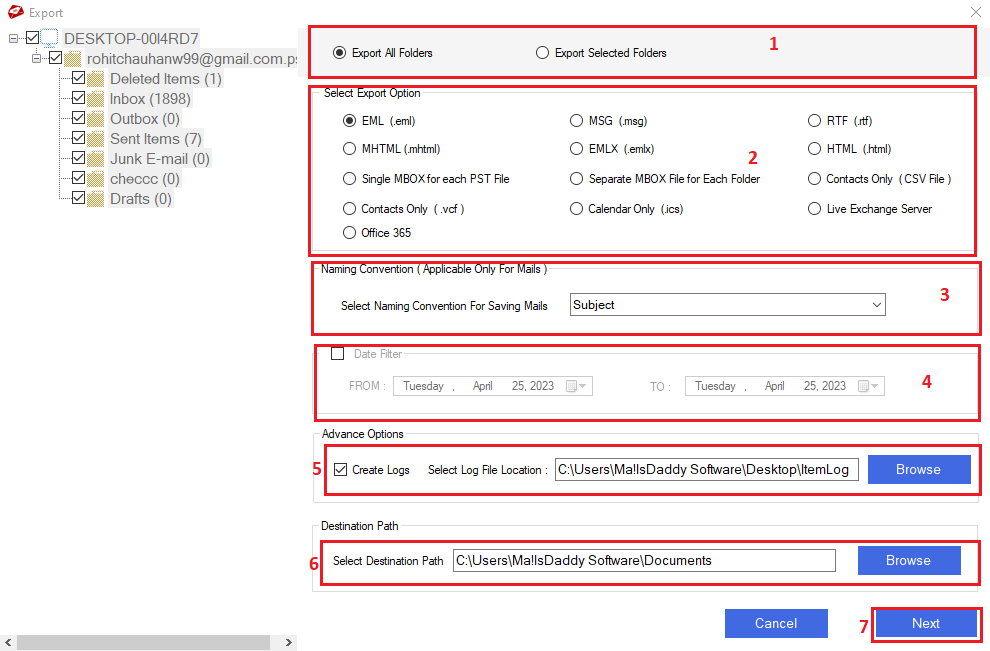This screenshot has width=990, height=651.
Task: Choose MHTML (.mhtml) export option
Action: (349, 149)
